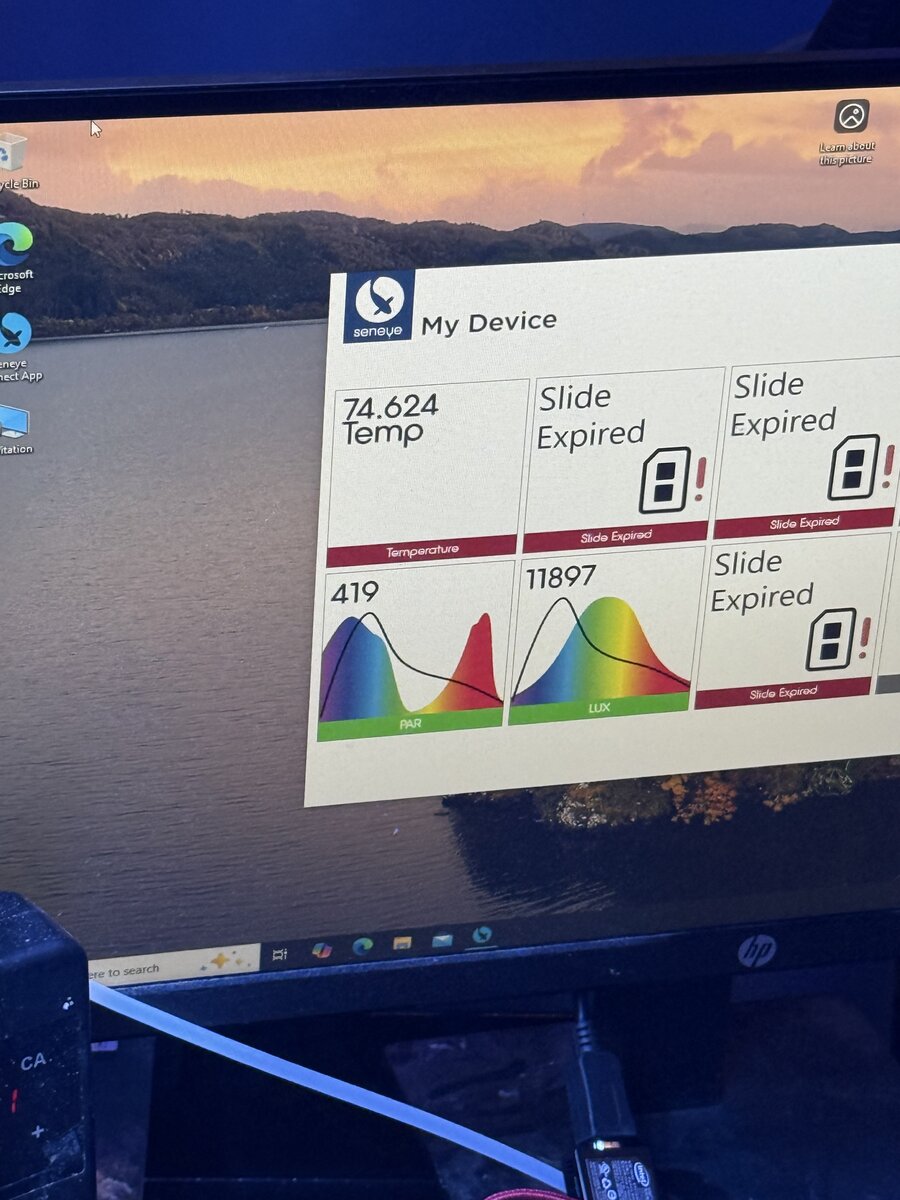Launch Copilot from the taskbar
This screenshot has height=1200, width=900.
coord(321,950)
